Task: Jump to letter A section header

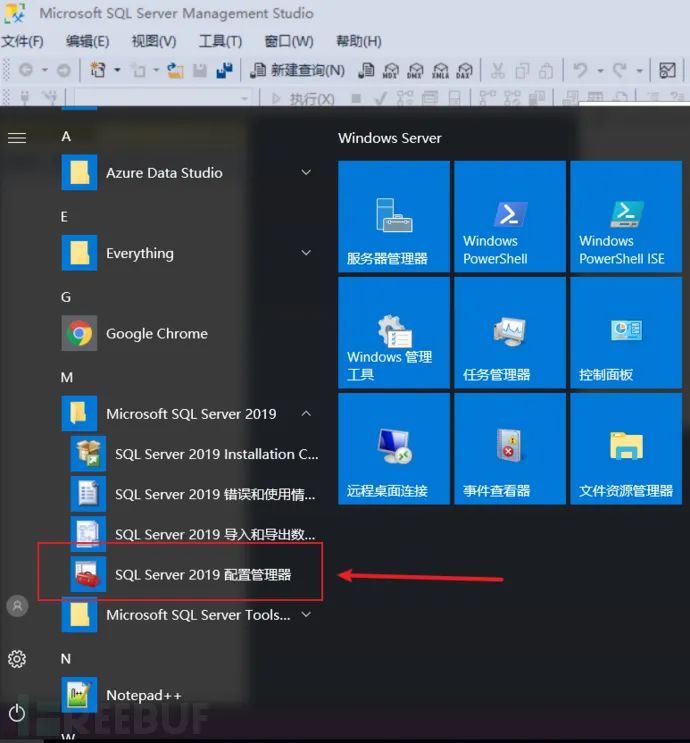Action: click(66, 136)
